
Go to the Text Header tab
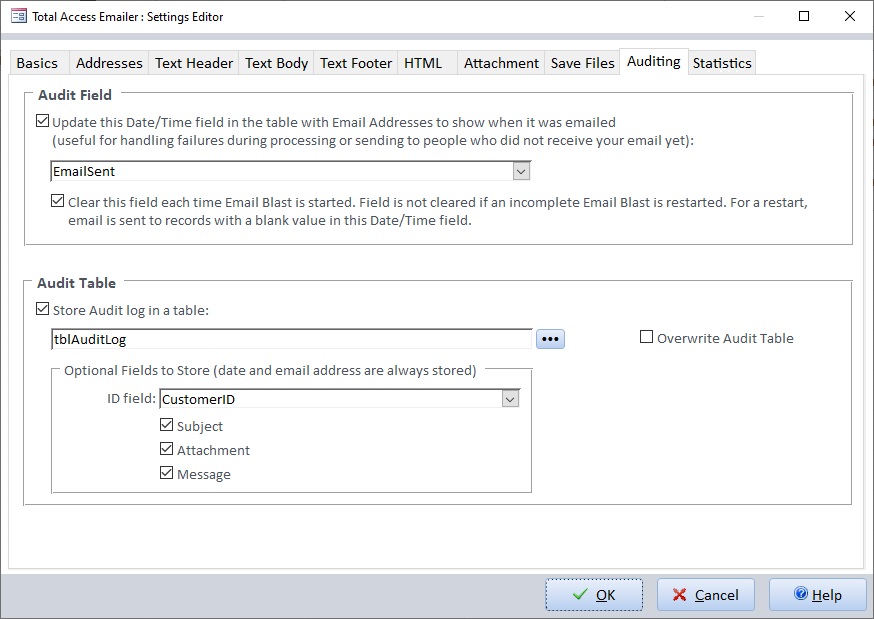point(193,63)
